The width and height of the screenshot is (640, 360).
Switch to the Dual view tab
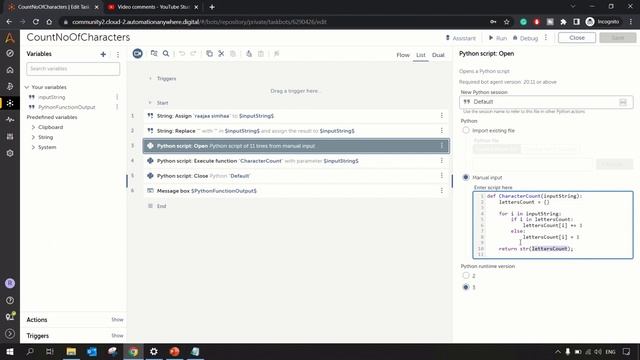click(x=438, y=55)
